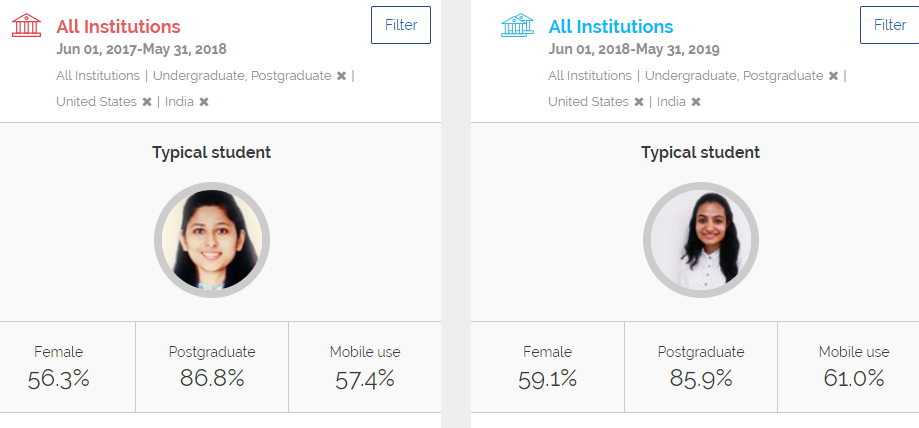Screen dimensions: 919x428
Task: Remove India filter in 2017-2018 panel
Action: coord(204,102)
